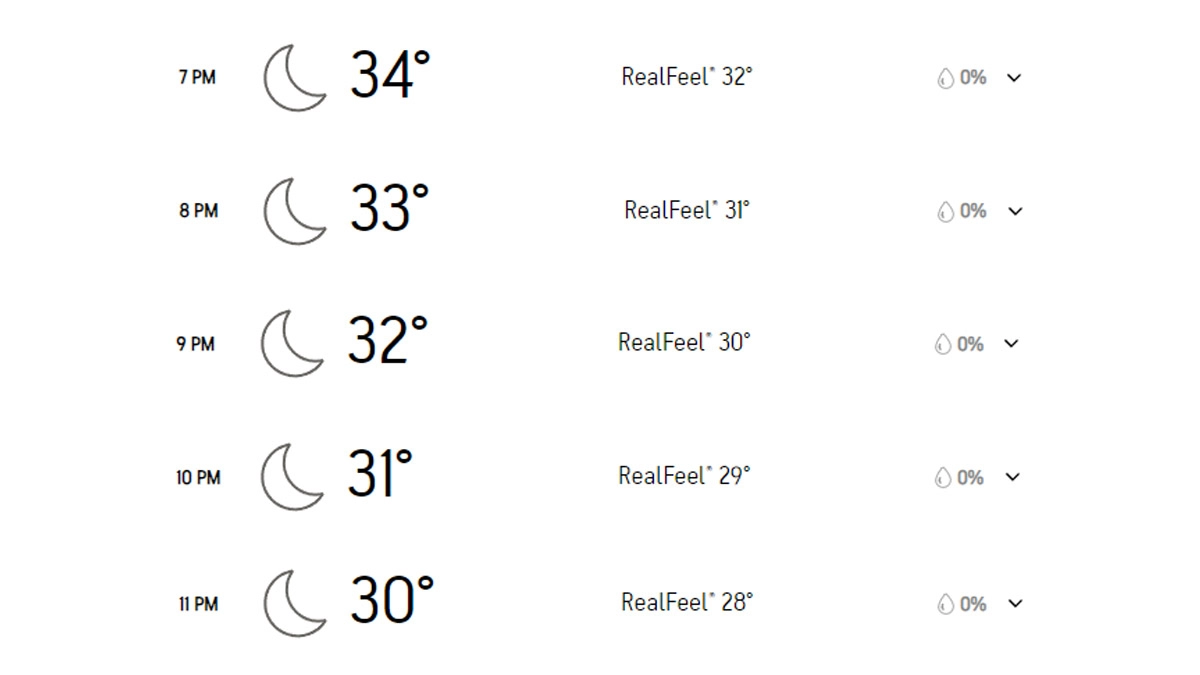Click the moon icon for 9 PM

[292, 343]
